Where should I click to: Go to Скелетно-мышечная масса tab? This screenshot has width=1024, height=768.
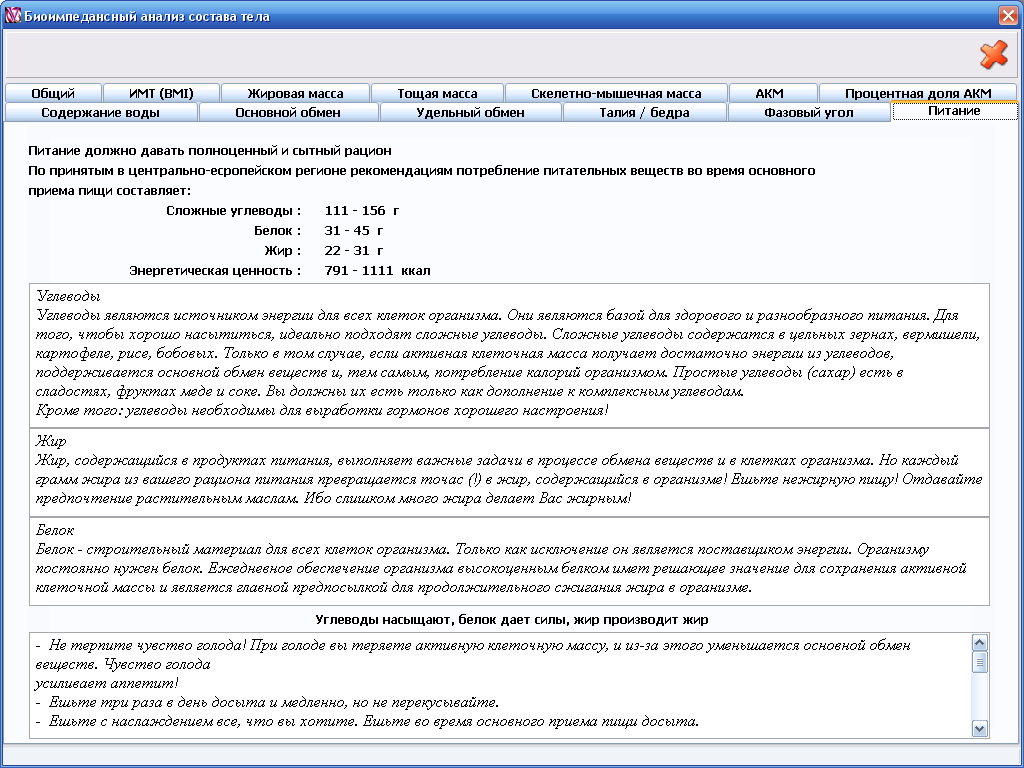[616, 93]
